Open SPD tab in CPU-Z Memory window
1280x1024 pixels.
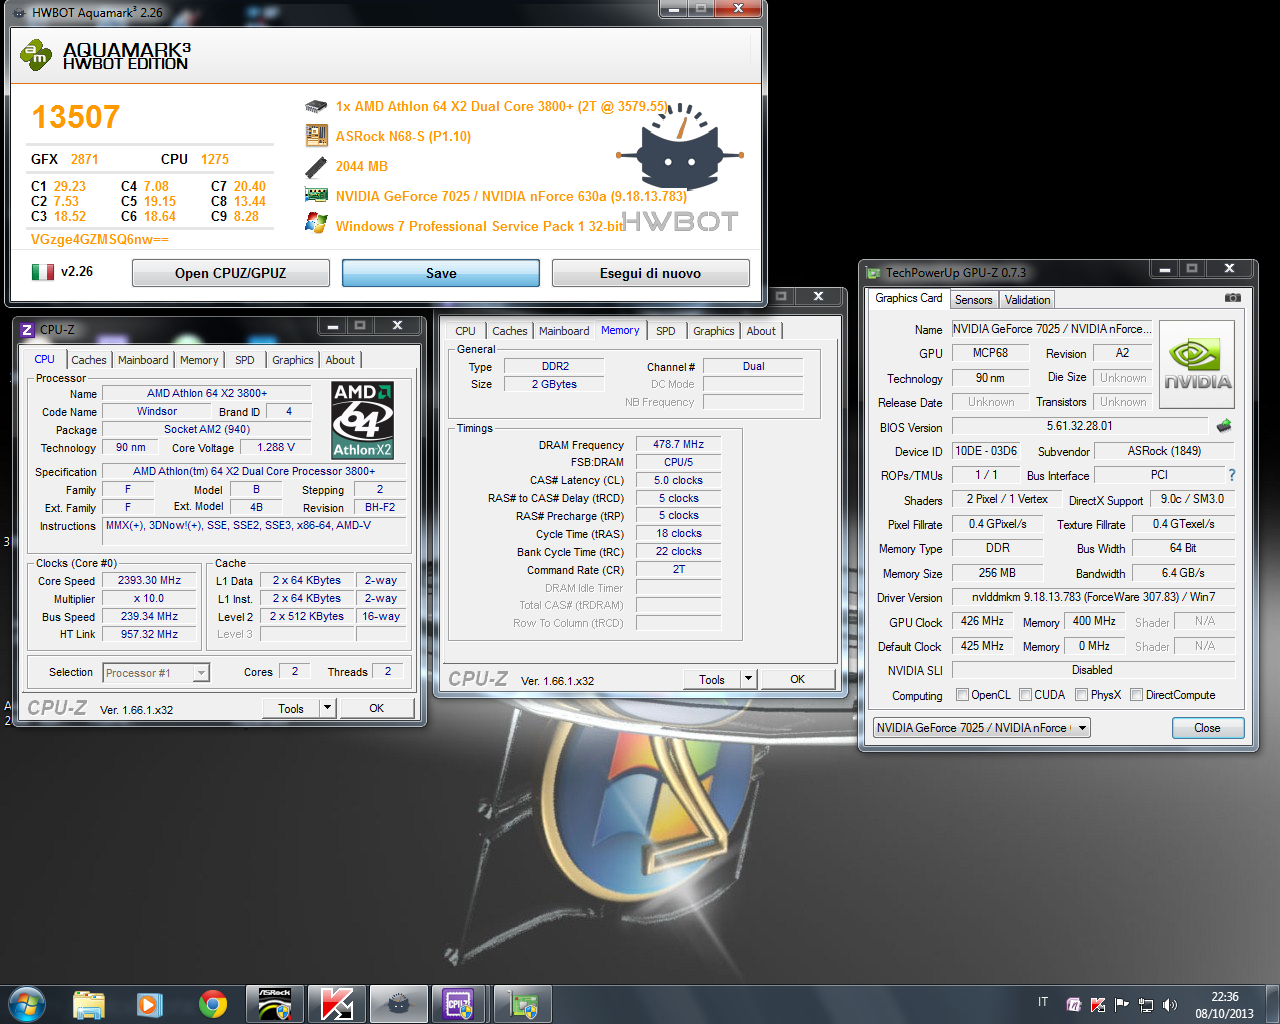[x=666, y=331]
